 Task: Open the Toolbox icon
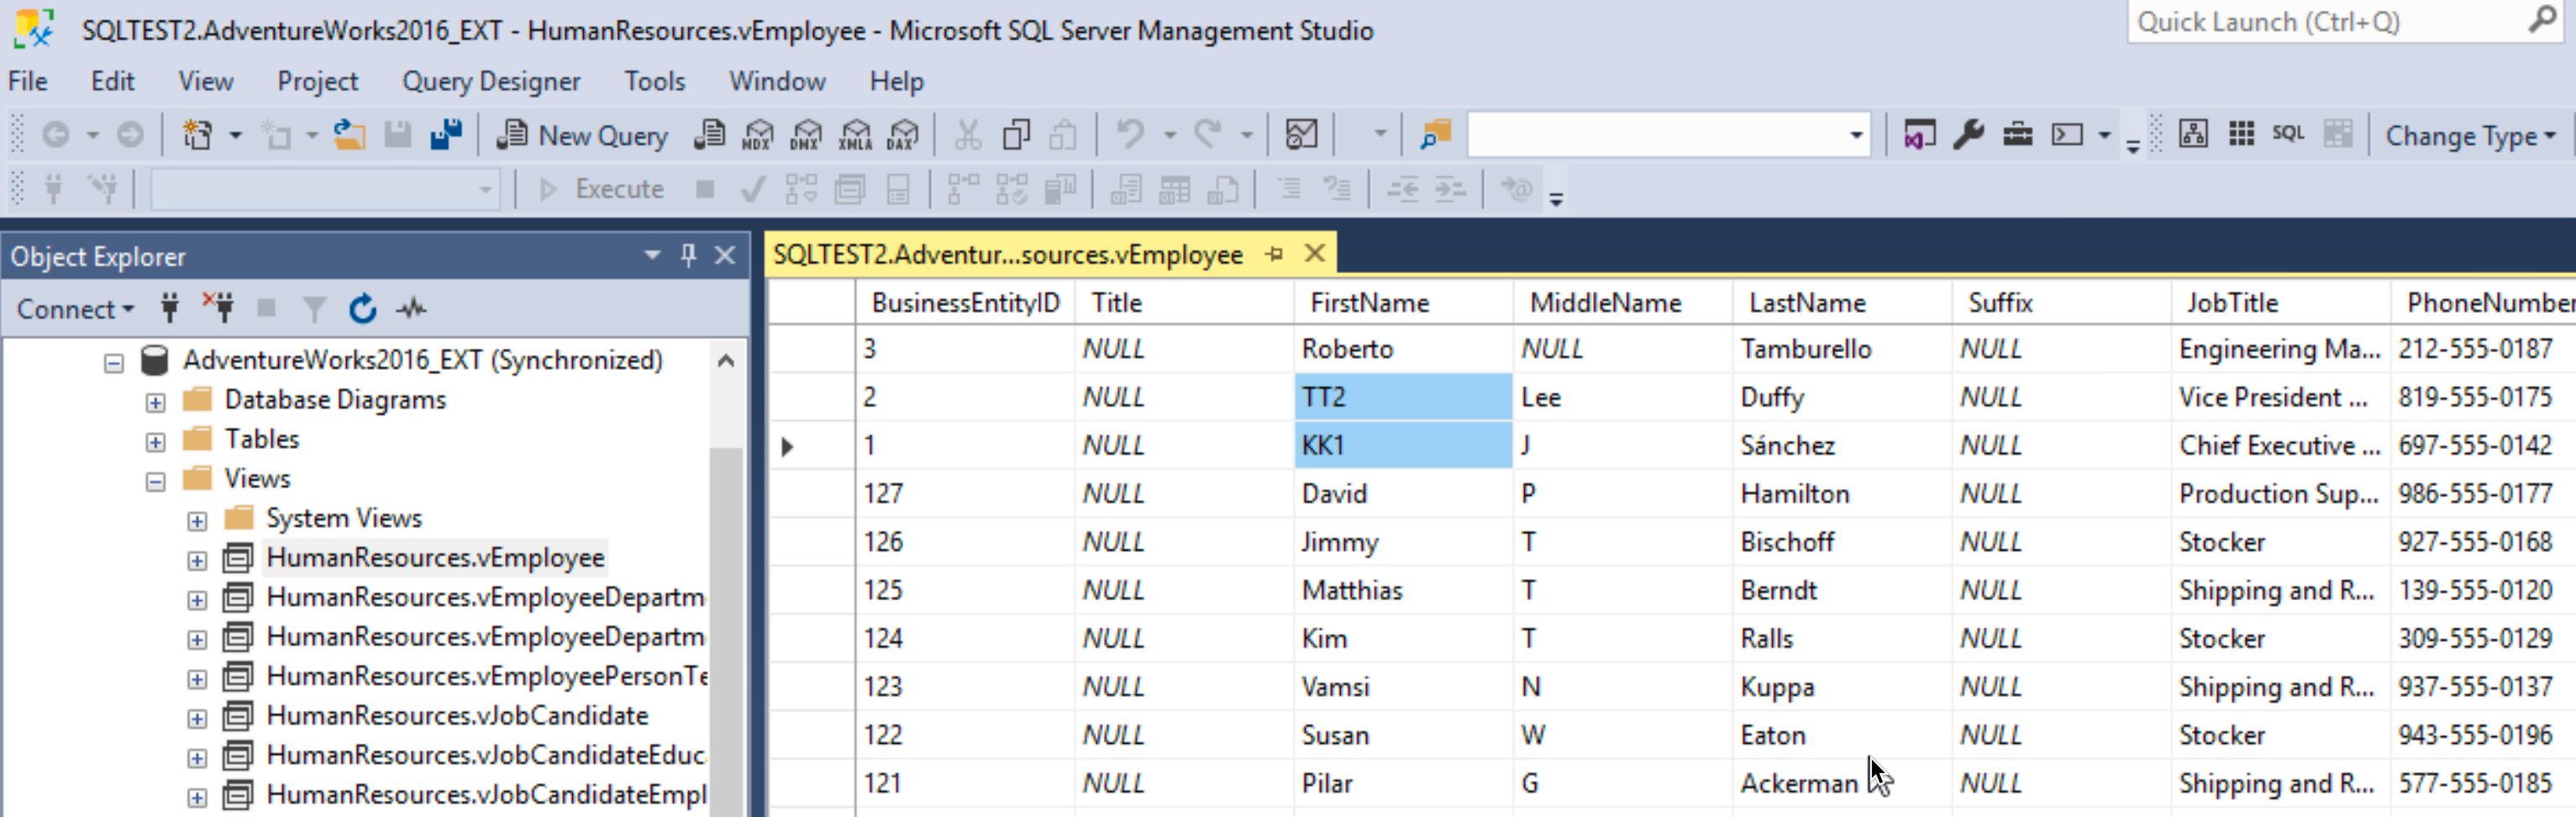(2017, 134)
